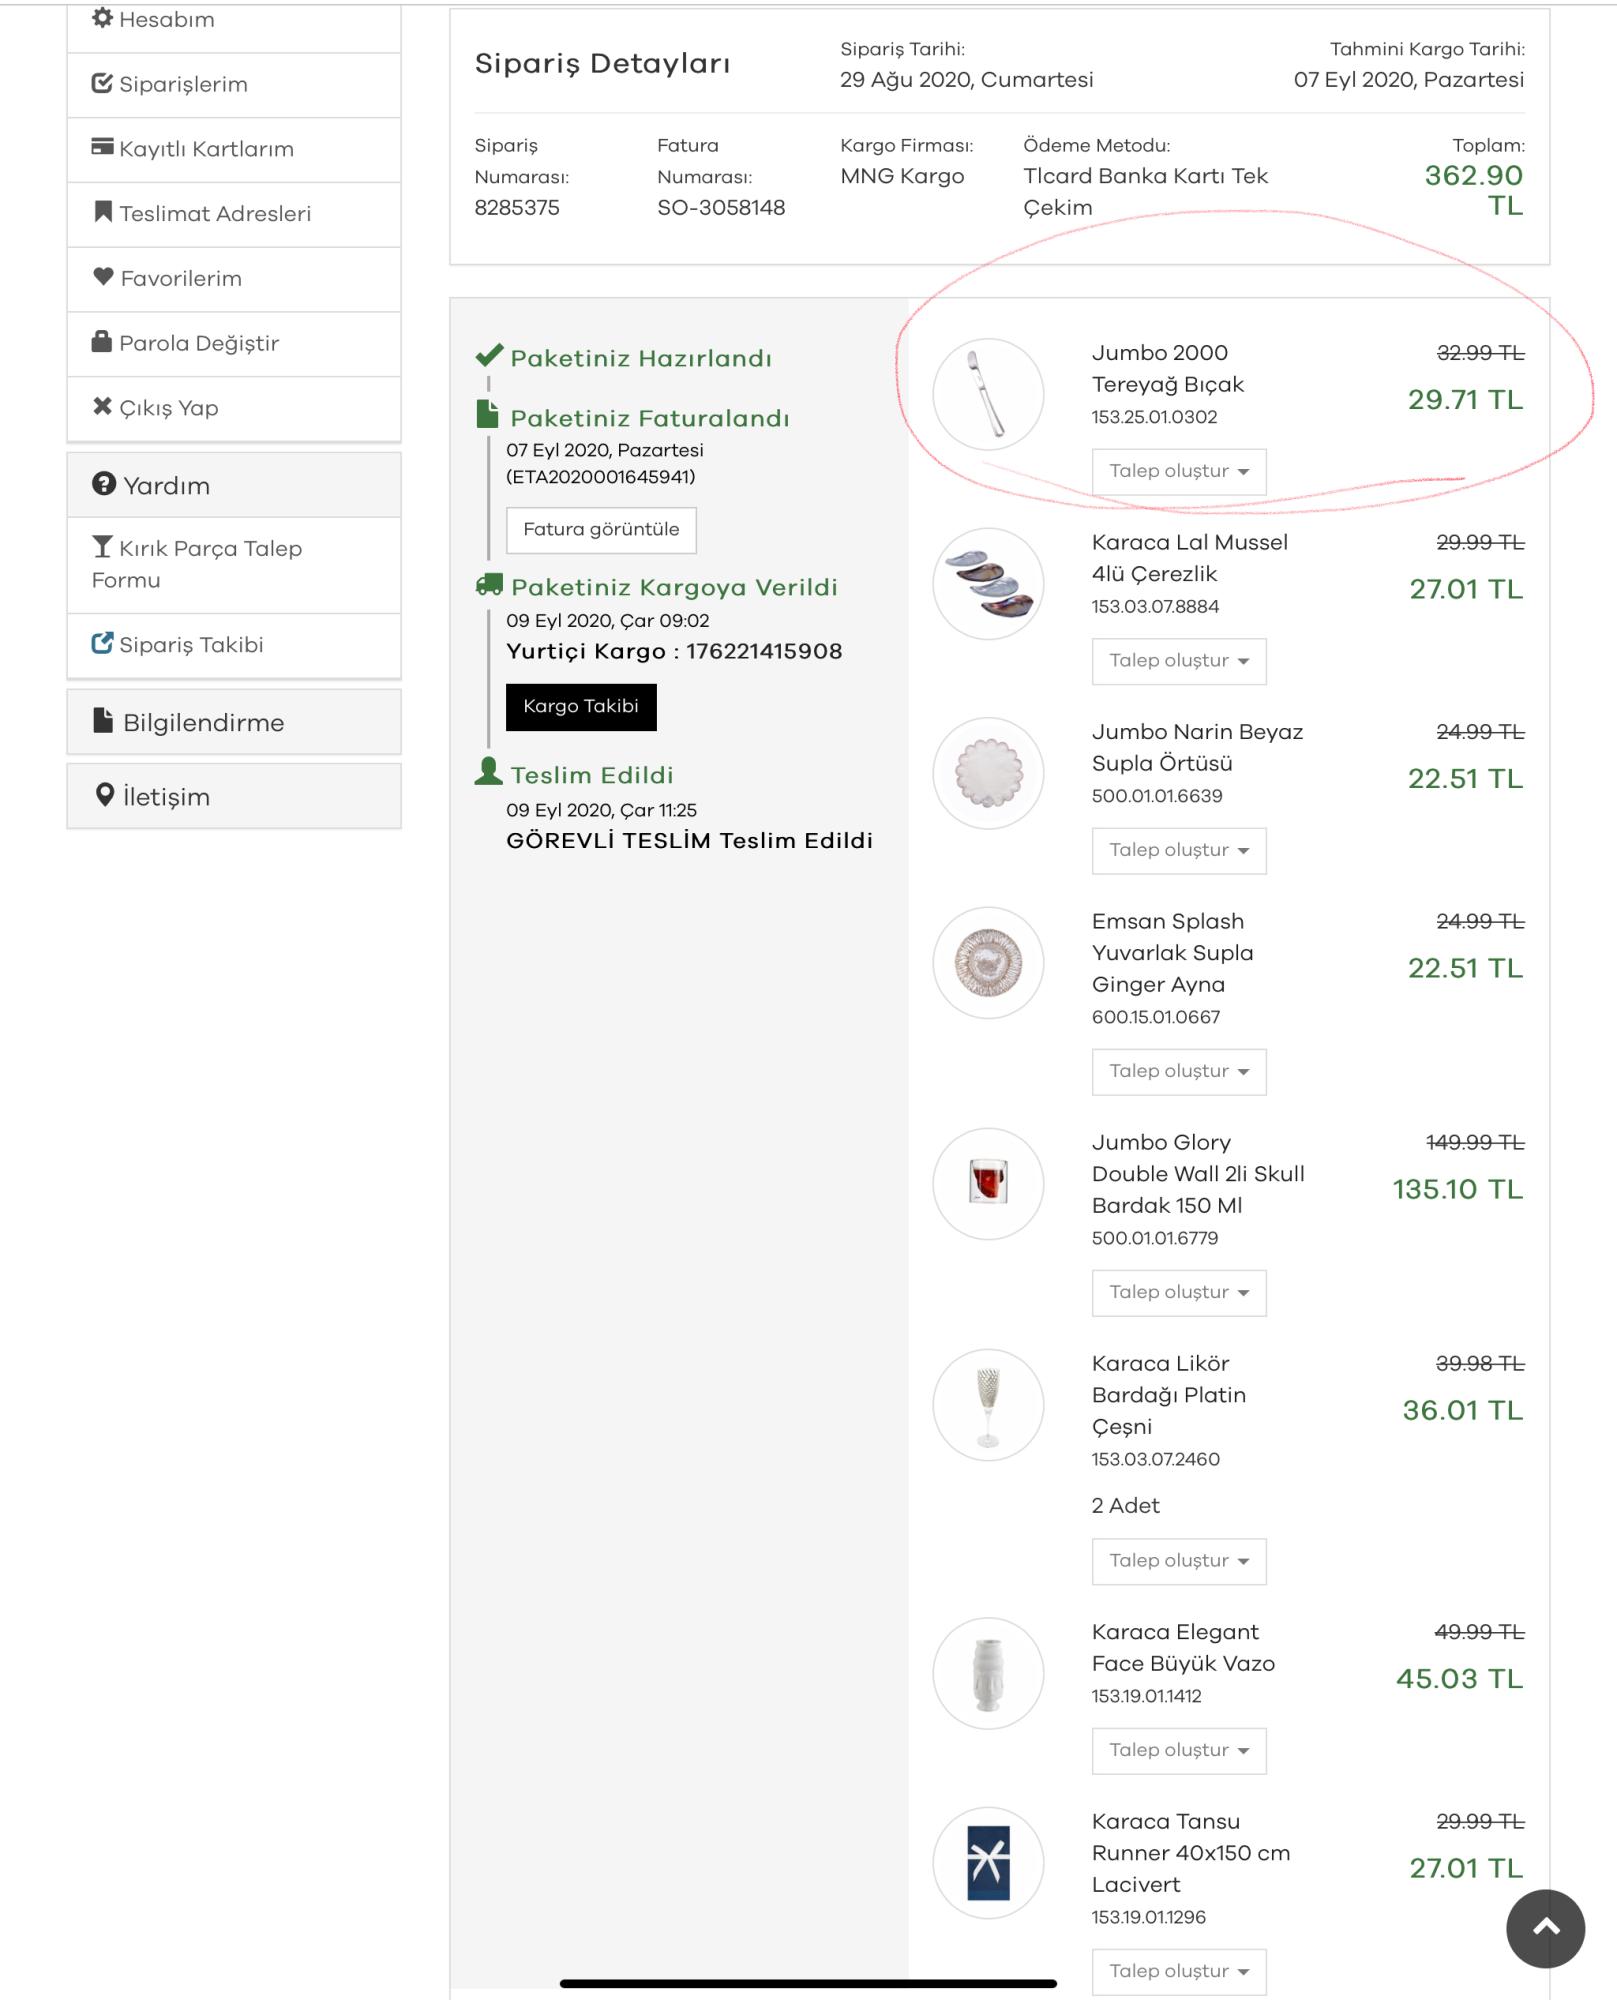Screen dimensions: 1617x2000
Task: Click the Paketiniz Hazırlandı checkmark icon
Action: coord(489,356)
